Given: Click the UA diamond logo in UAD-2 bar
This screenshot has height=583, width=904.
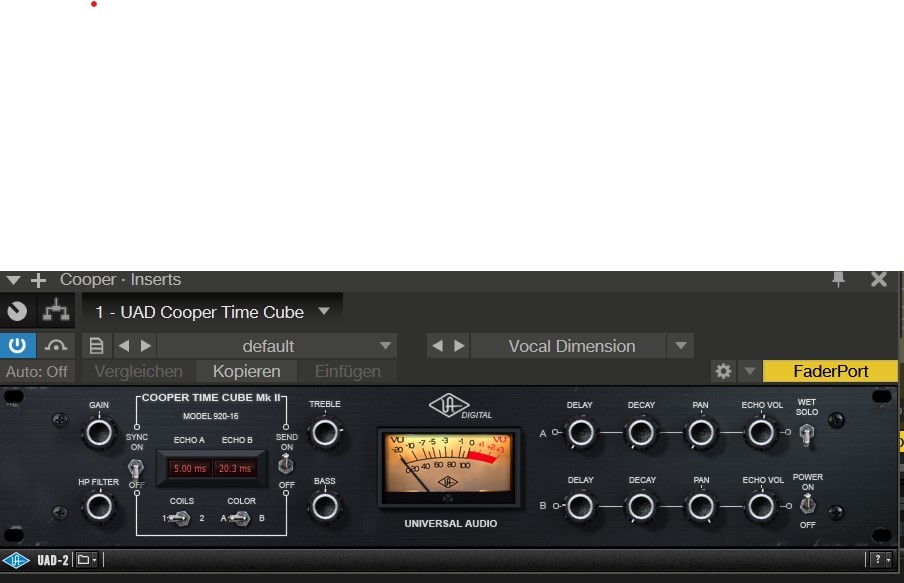Looking at the screenshot, I should [x=16, y=560].
